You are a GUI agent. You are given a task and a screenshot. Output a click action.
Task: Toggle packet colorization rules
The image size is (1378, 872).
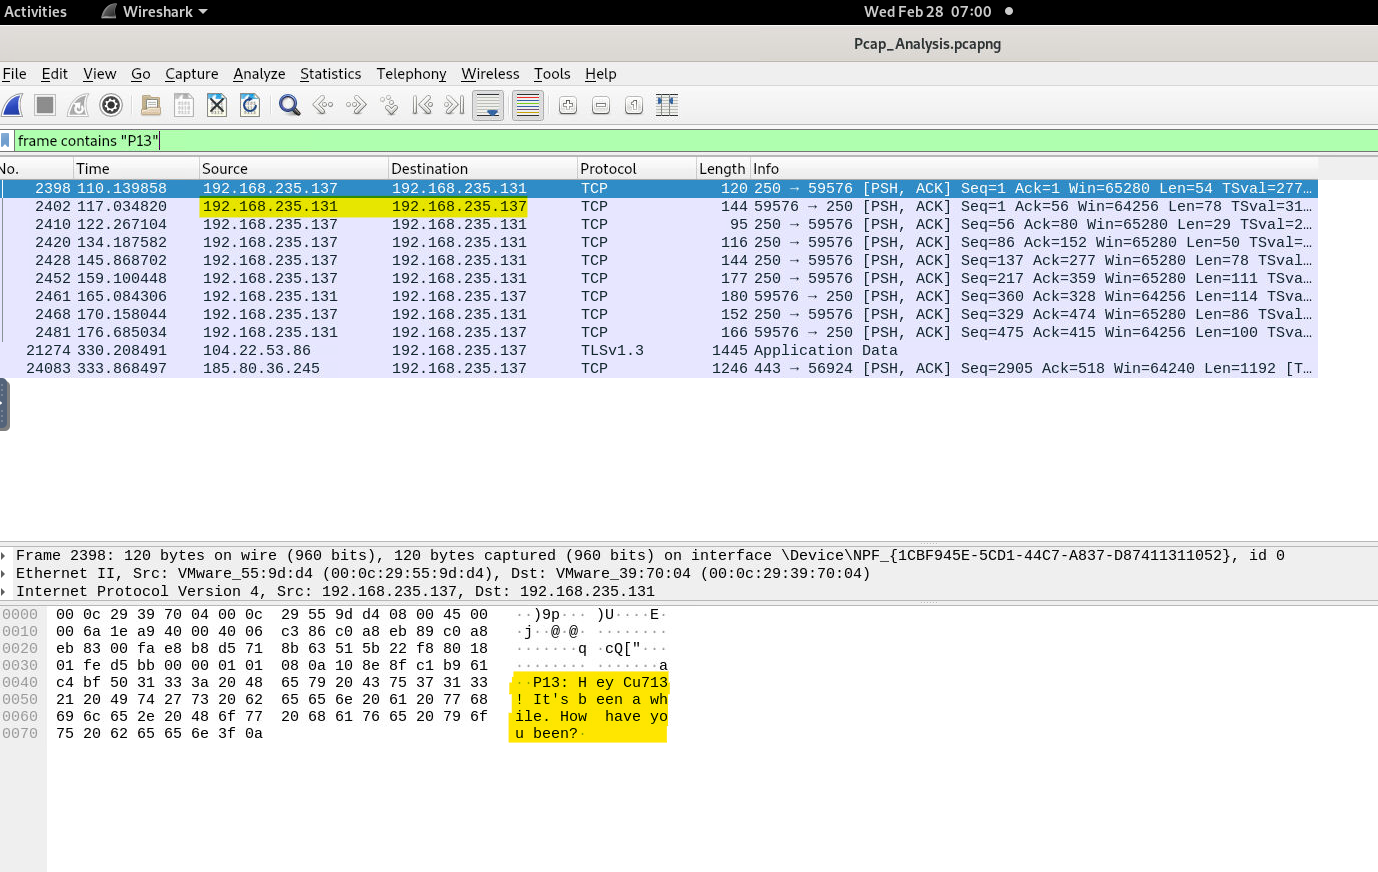528,105
